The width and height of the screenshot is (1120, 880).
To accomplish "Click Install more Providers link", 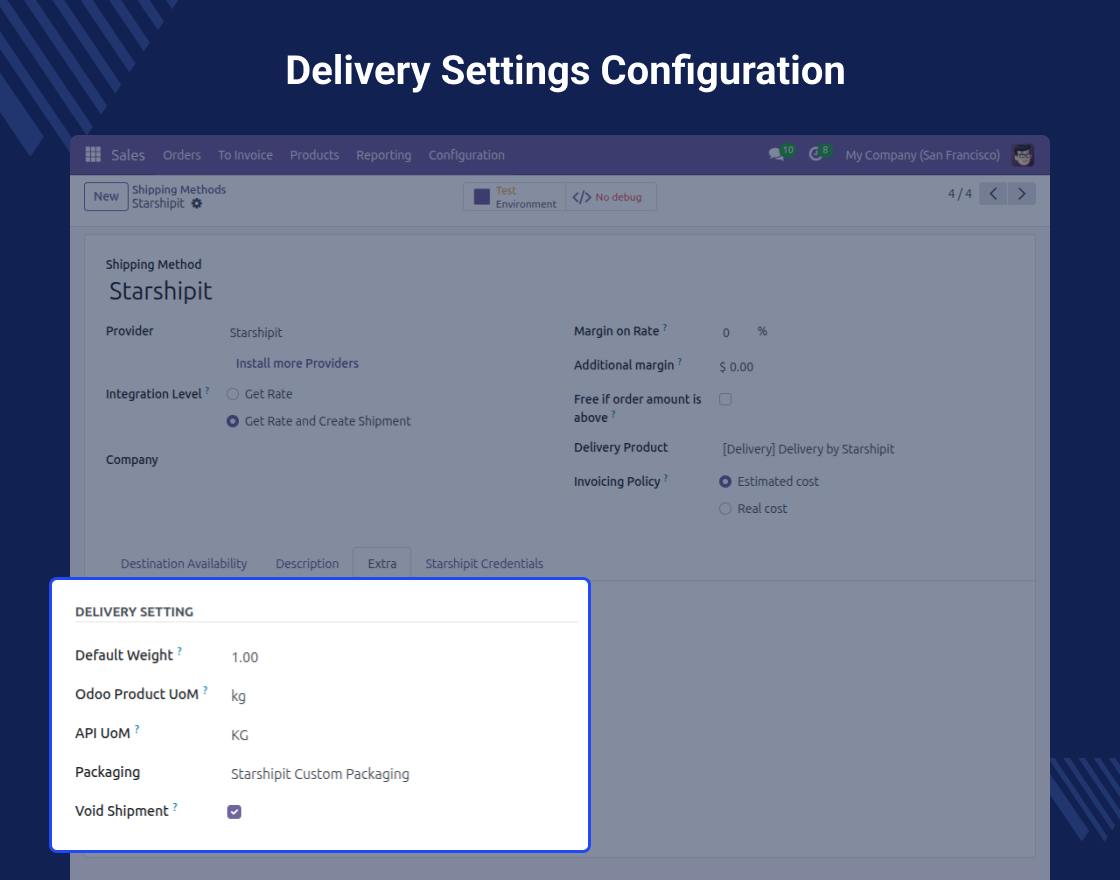I will (297, 364).
